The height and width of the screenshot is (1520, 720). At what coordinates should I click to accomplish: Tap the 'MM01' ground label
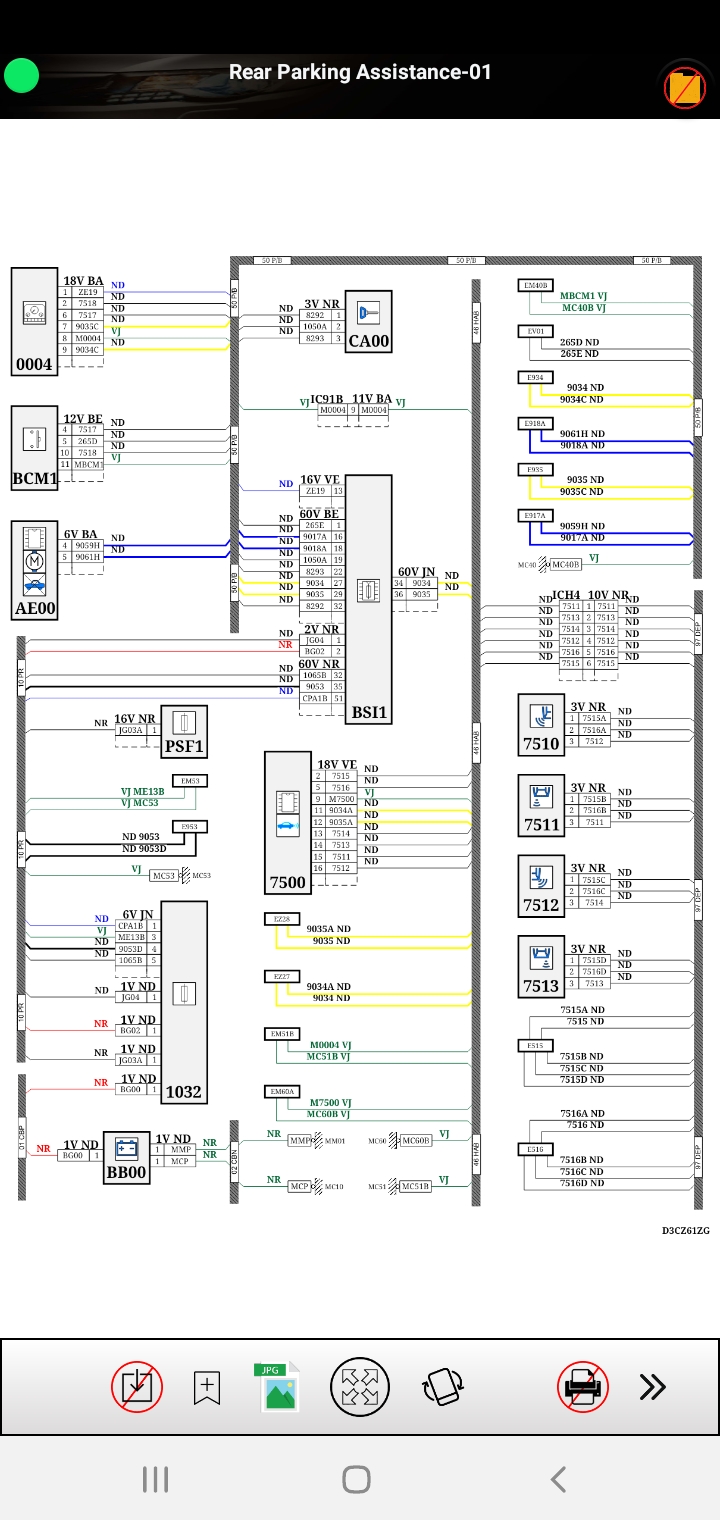(x=335, y=1141)
